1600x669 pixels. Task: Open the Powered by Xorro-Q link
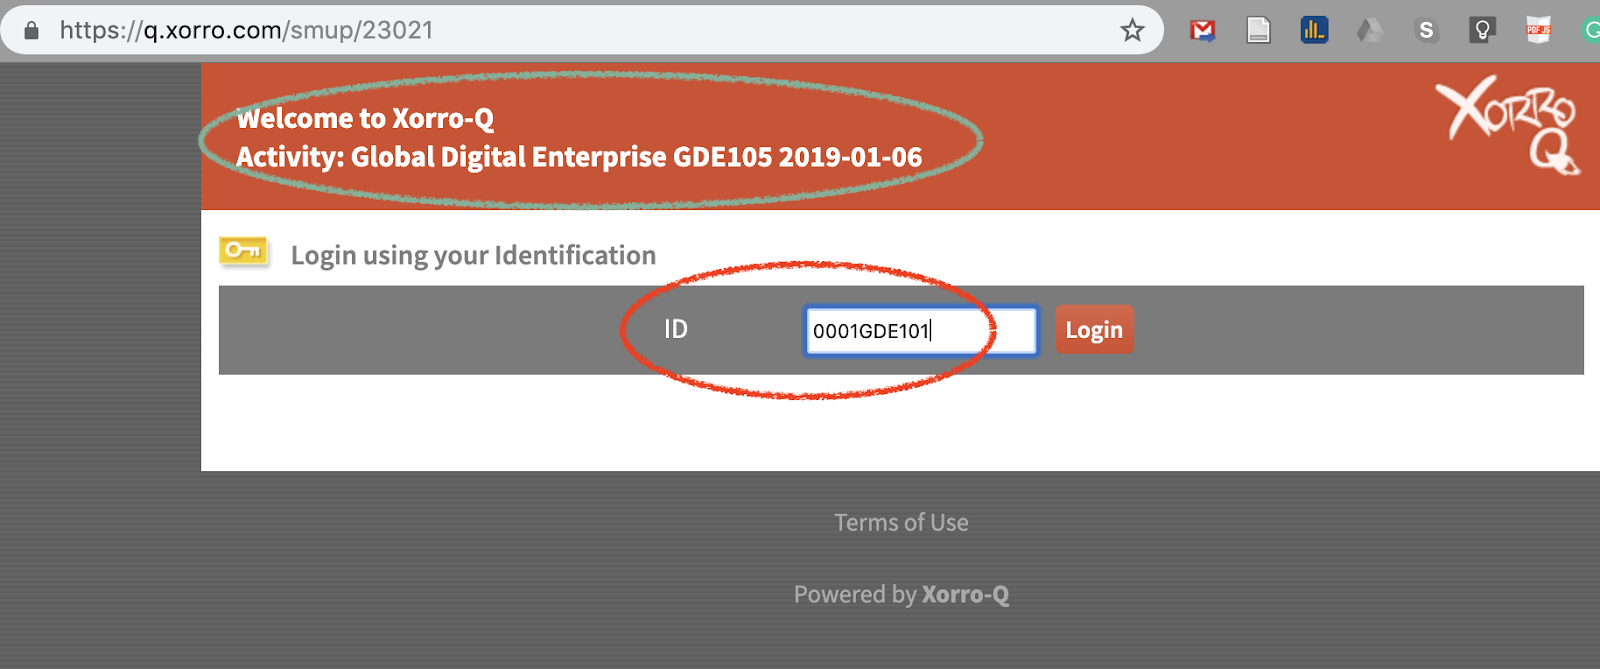pyautogui.click(x=901, y=594)
